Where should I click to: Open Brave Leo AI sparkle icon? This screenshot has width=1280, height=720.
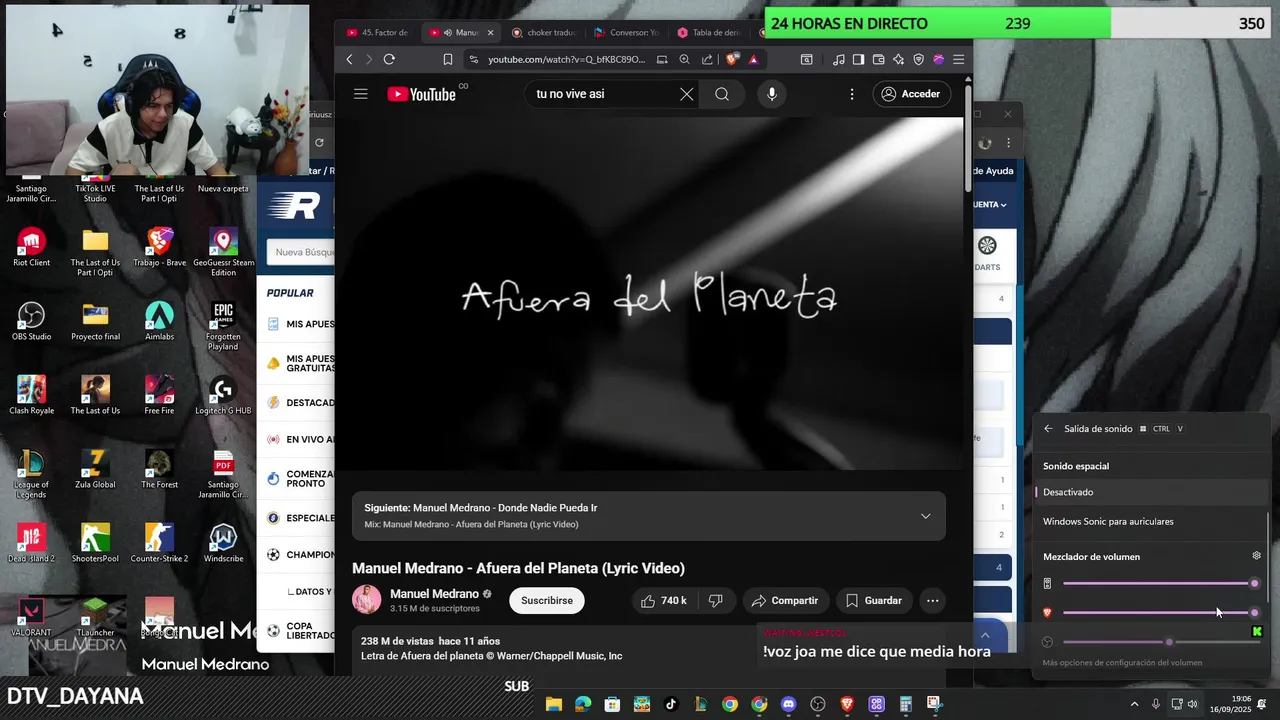tap(898, 59)
